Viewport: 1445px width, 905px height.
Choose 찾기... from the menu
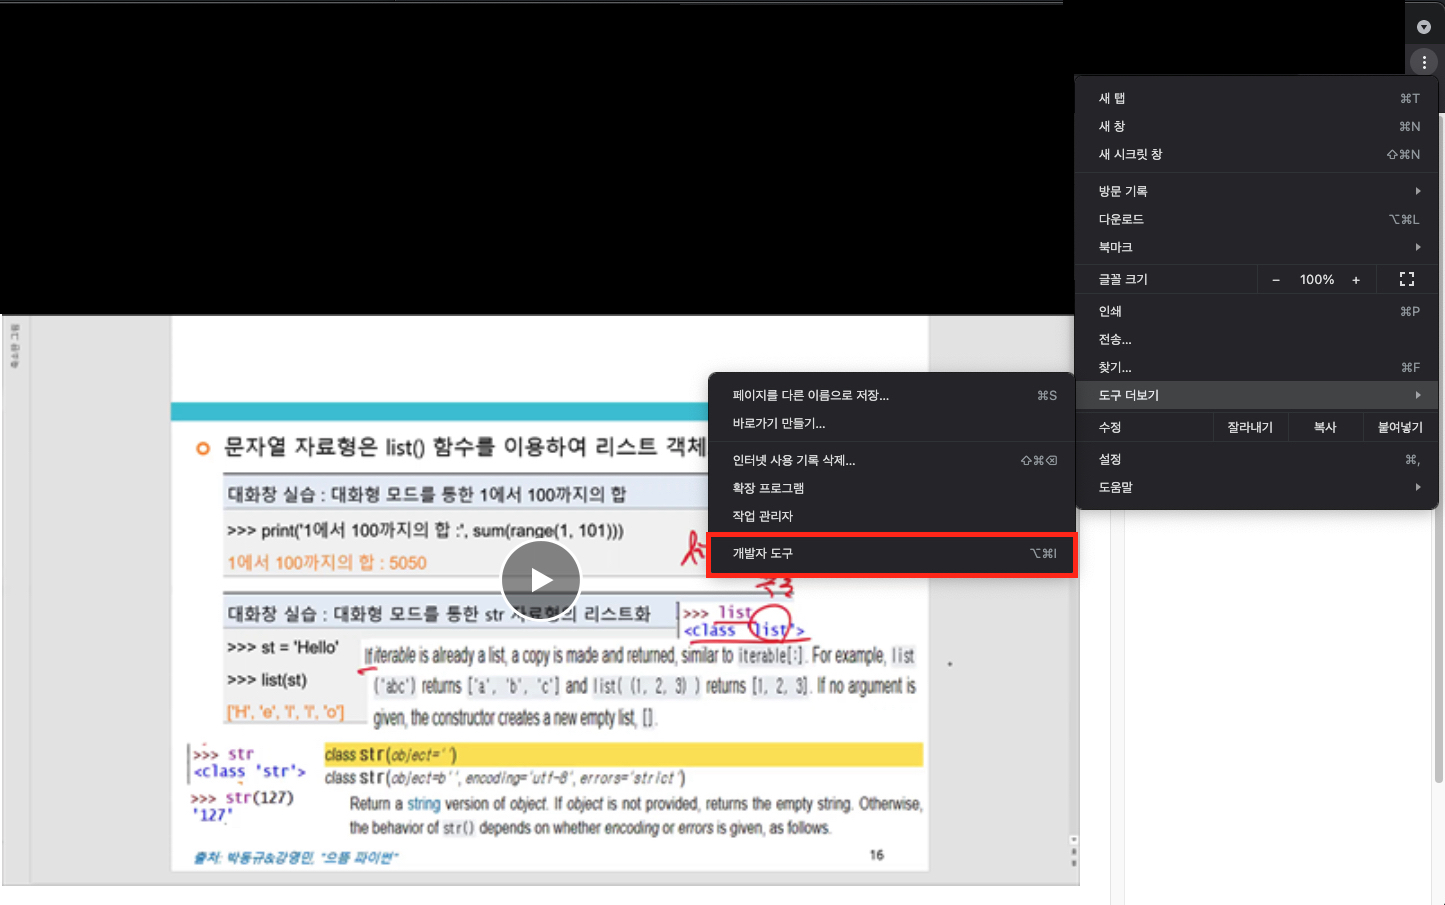(1257, 367)
